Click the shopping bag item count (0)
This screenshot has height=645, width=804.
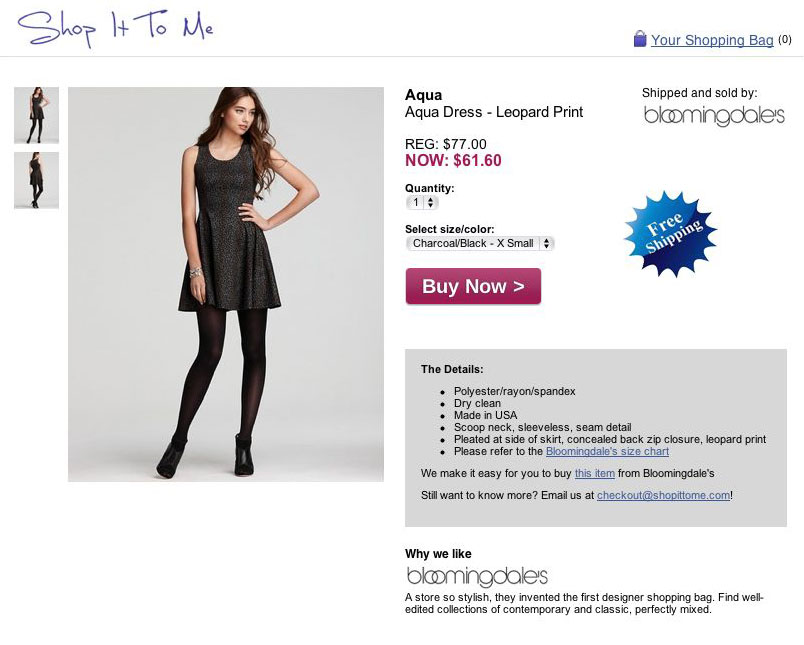coord(785,40)
